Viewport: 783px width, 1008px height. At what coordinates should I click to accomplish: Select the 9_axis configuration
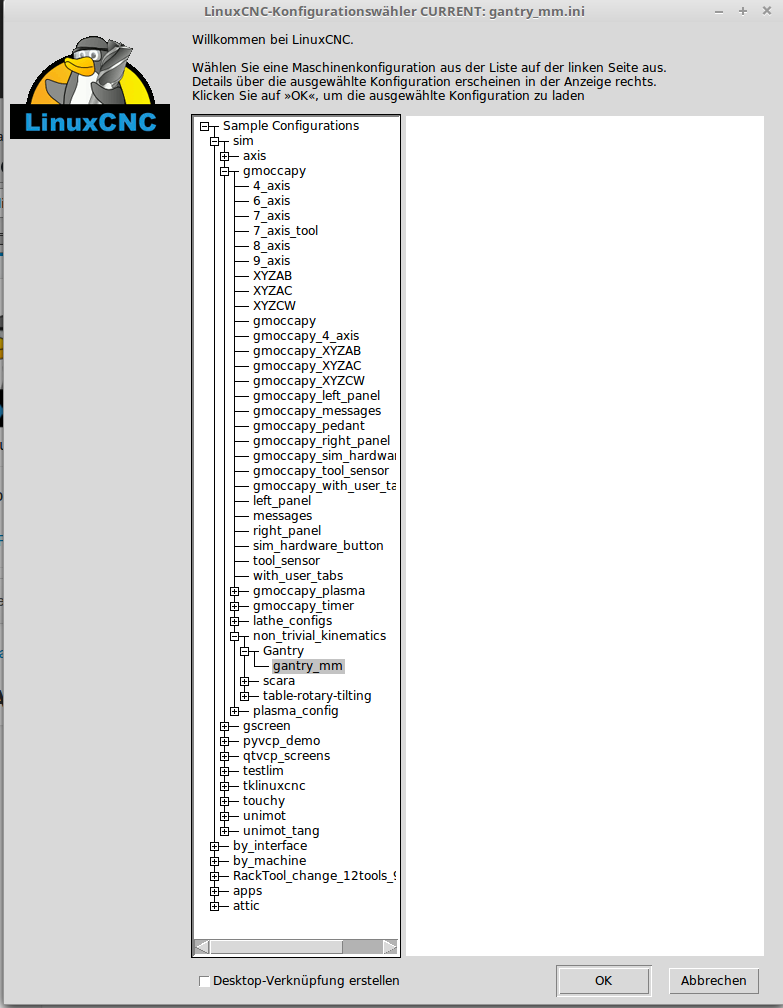(271, 260)
